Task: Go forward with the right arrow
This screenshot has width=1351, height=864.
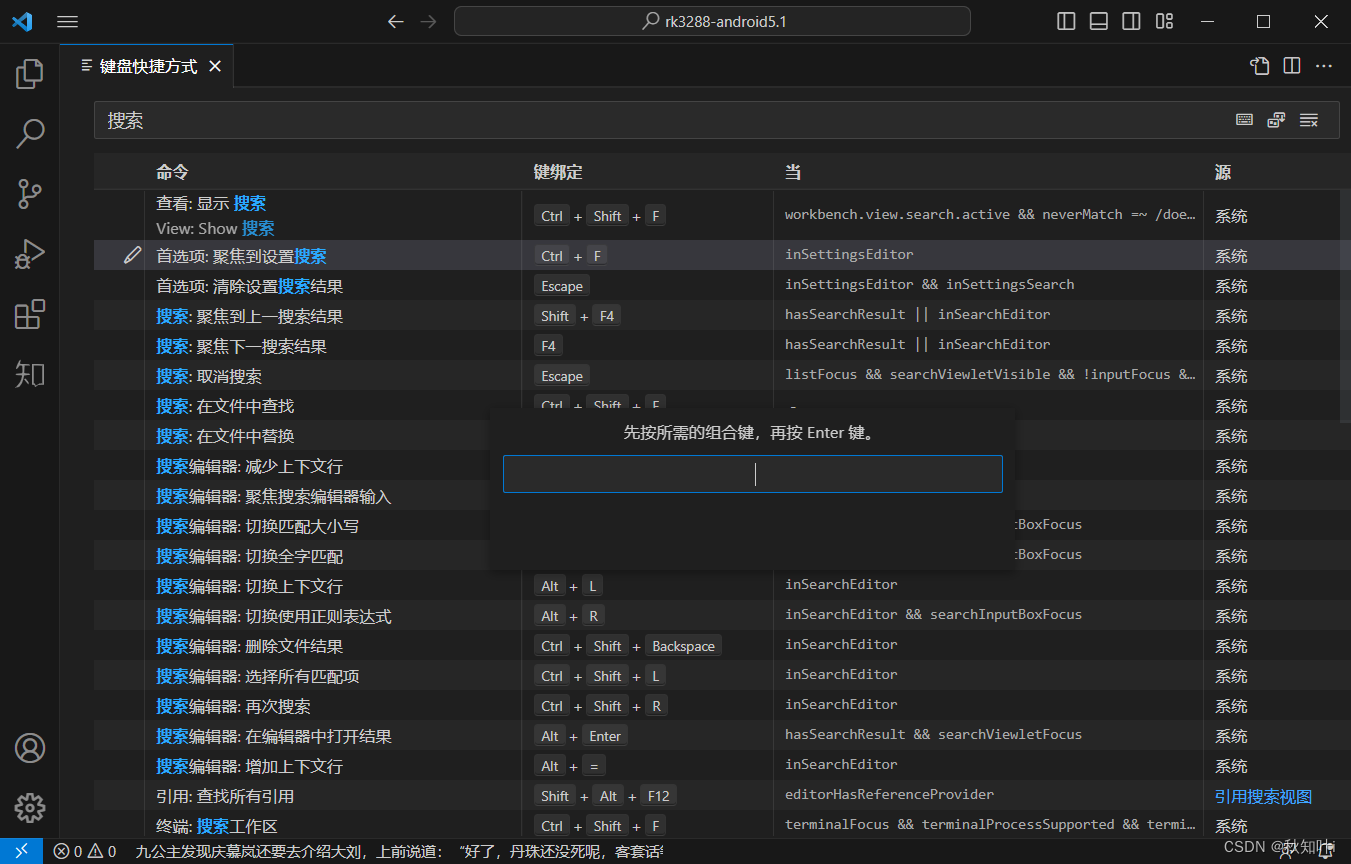Action: click(429, 21)
